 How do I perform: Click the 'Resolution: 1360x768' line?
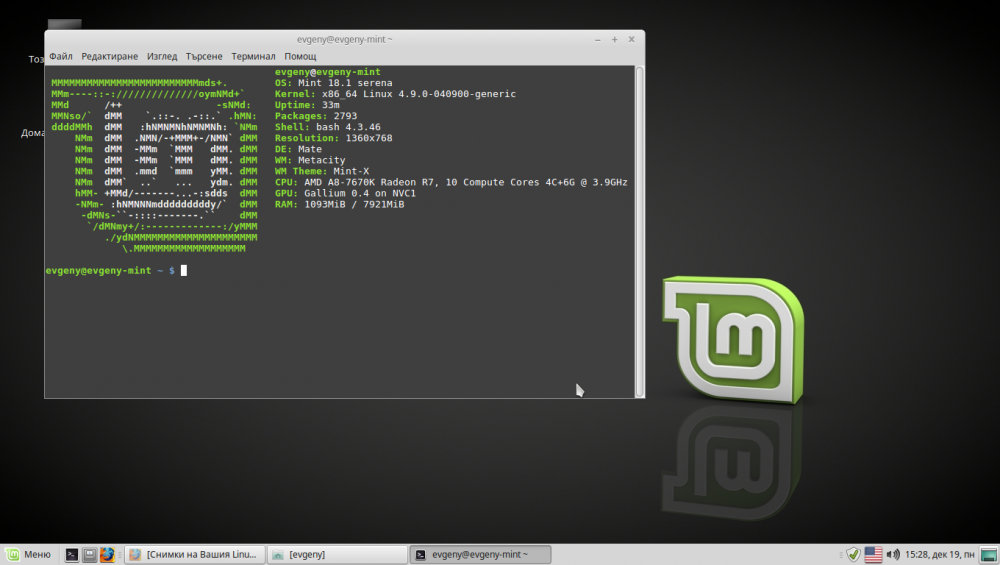(x=334, y=138)
